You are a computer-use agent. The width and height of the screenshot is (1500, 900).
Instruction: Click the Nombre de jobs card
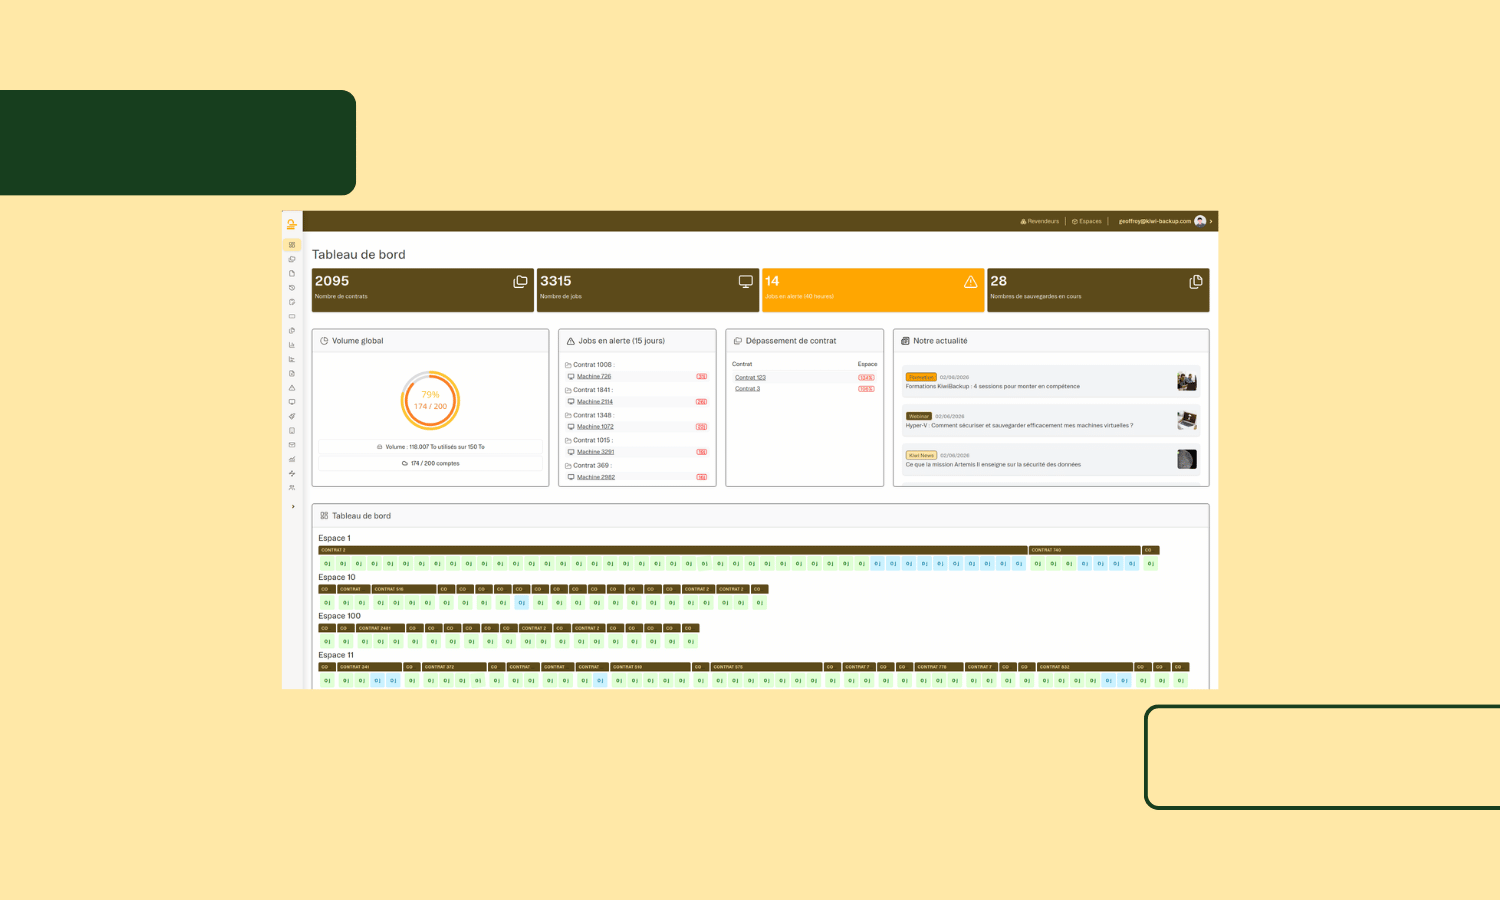pos(648,290)
